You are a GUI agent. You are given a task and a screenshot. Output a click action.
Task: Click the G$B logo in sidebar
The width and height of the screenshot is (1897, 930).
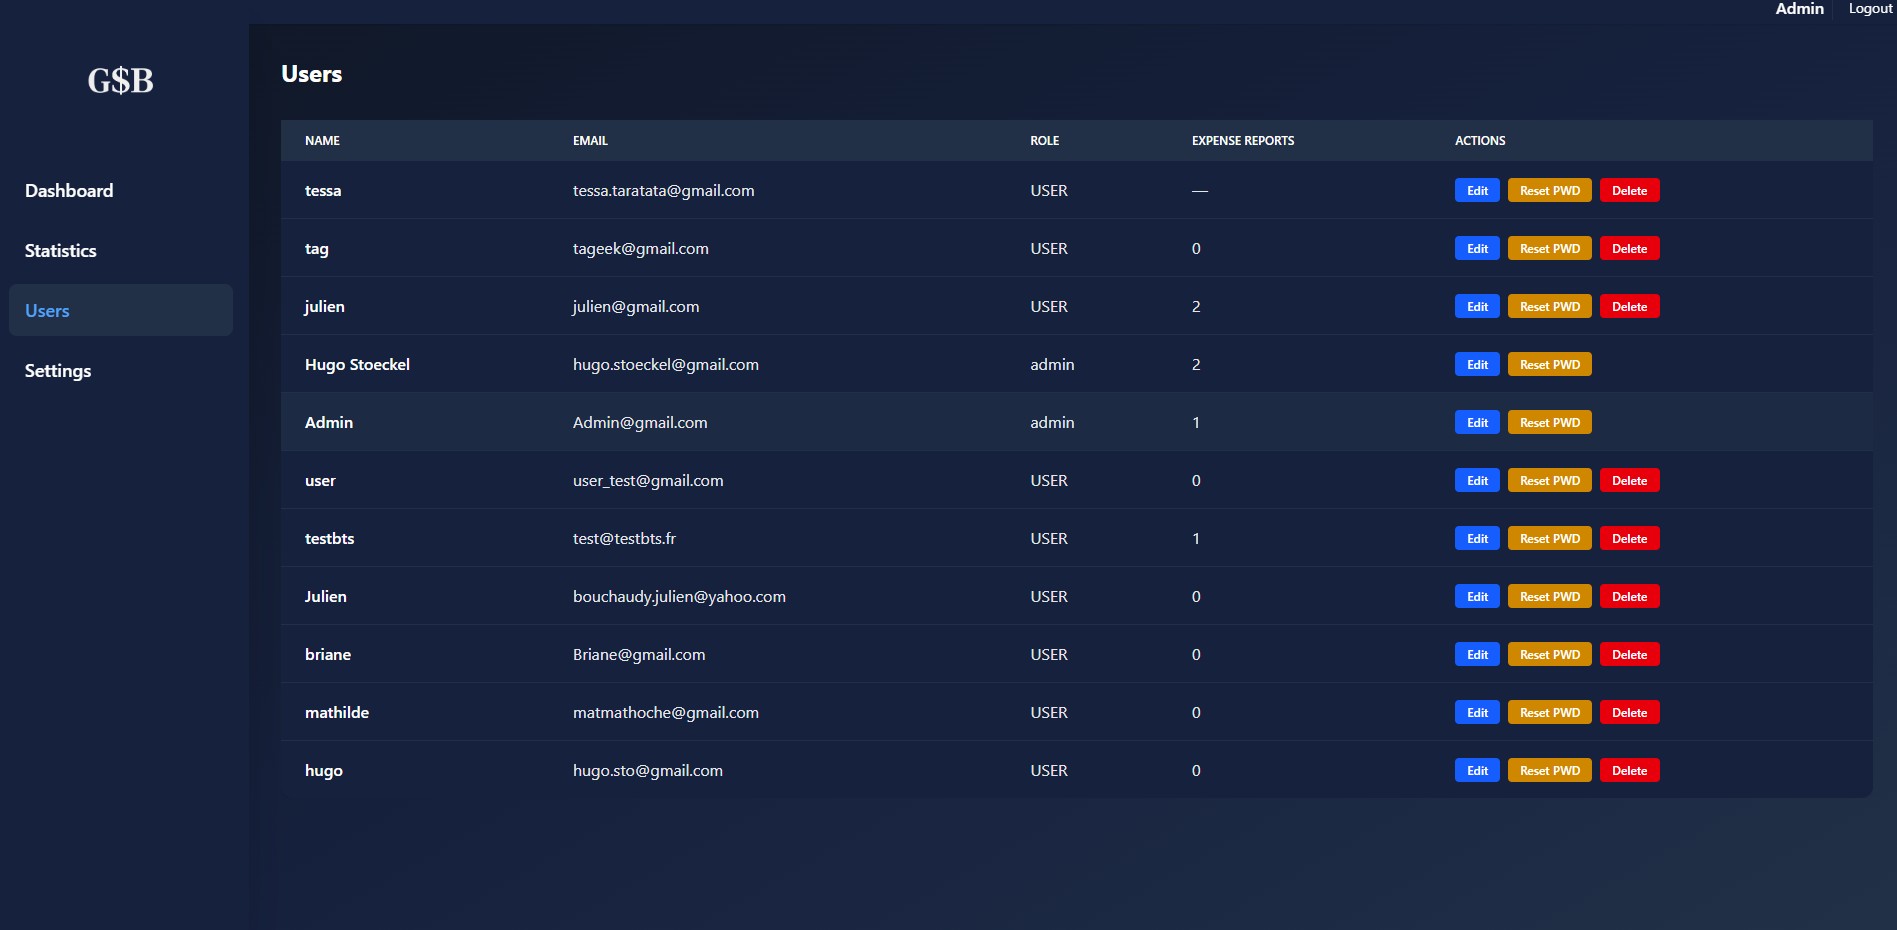pyautogui.click(x=120, y=81)
